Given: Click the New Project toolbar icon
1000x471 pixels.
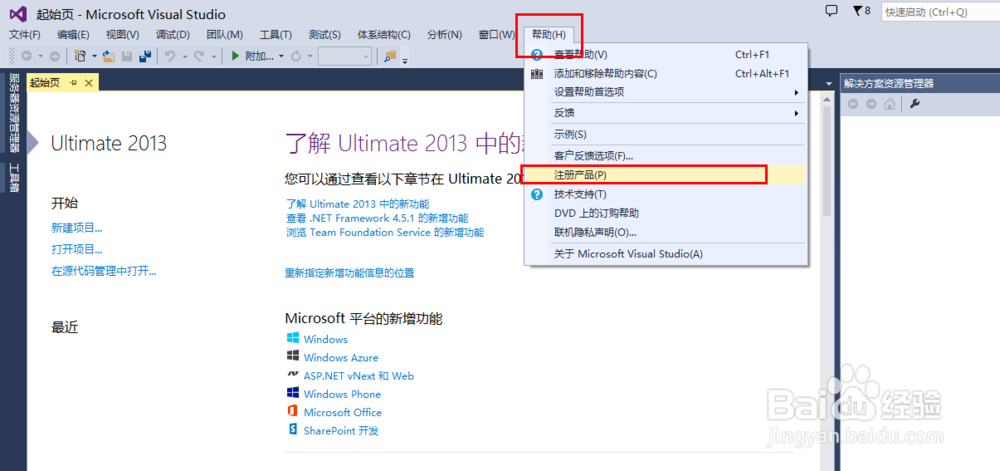Looking at the screenshot, I should 80,57.
